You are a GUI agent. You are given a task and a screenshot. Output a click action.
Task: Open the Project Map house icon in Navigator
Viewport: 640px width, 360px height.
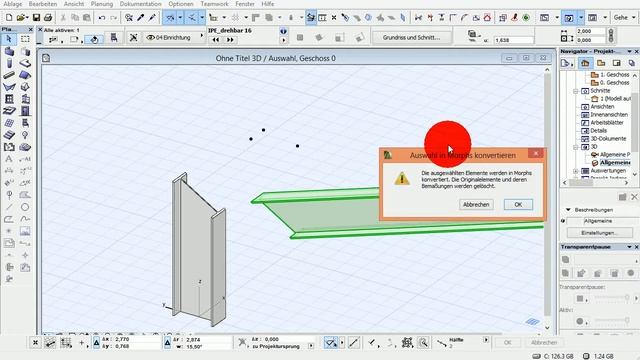click(585, 63)
